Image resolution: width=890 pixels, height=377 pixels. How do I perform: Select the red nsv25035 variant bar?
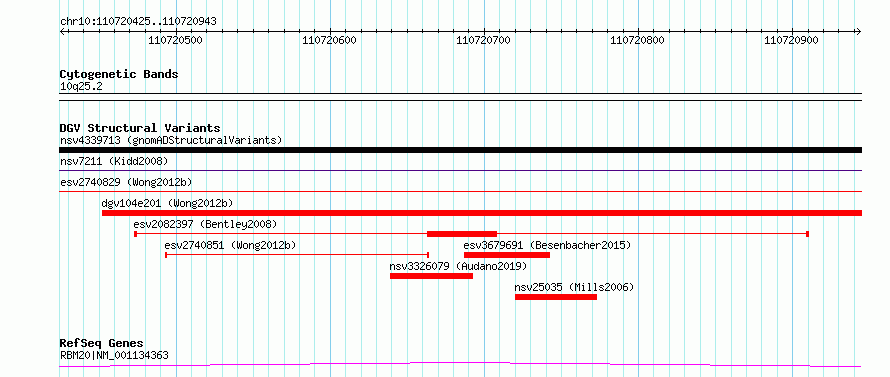point(556,297)
